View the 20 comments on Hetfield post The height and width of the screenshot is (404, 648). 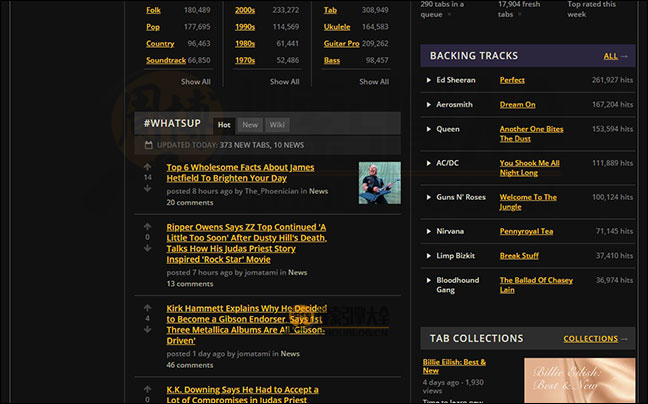[190, 202]
